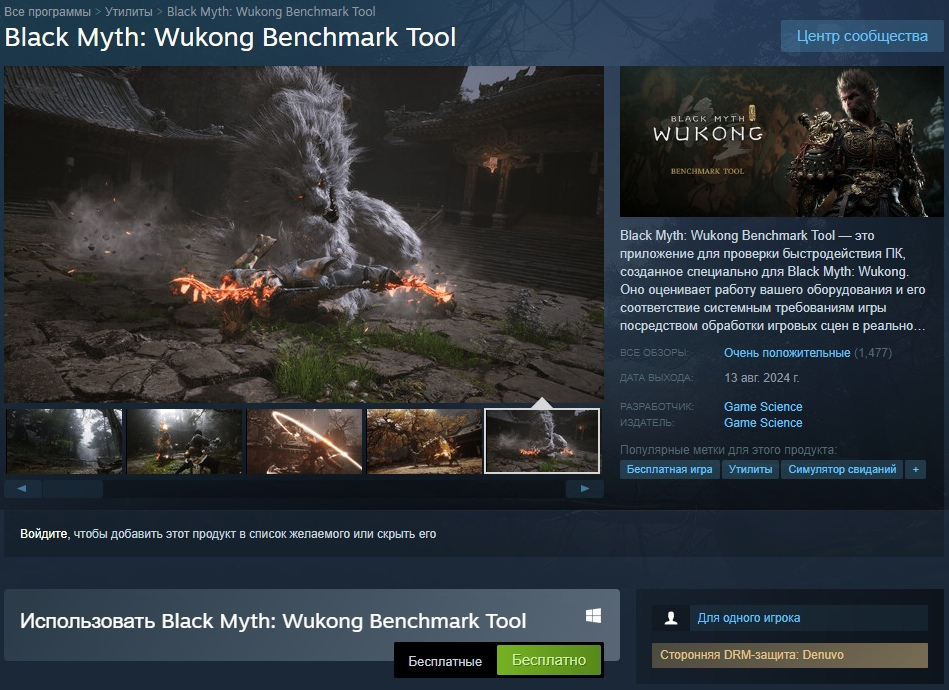Screen dimensions: 949x690
Task: Click the main screenshot of the white wolf boss
Action: click(x=304, y=234)
